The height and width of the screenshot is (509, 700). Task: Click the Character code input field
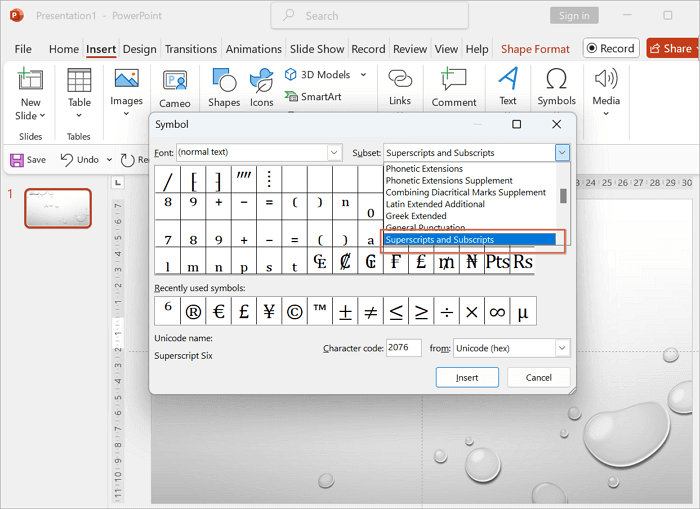(403, 348)
